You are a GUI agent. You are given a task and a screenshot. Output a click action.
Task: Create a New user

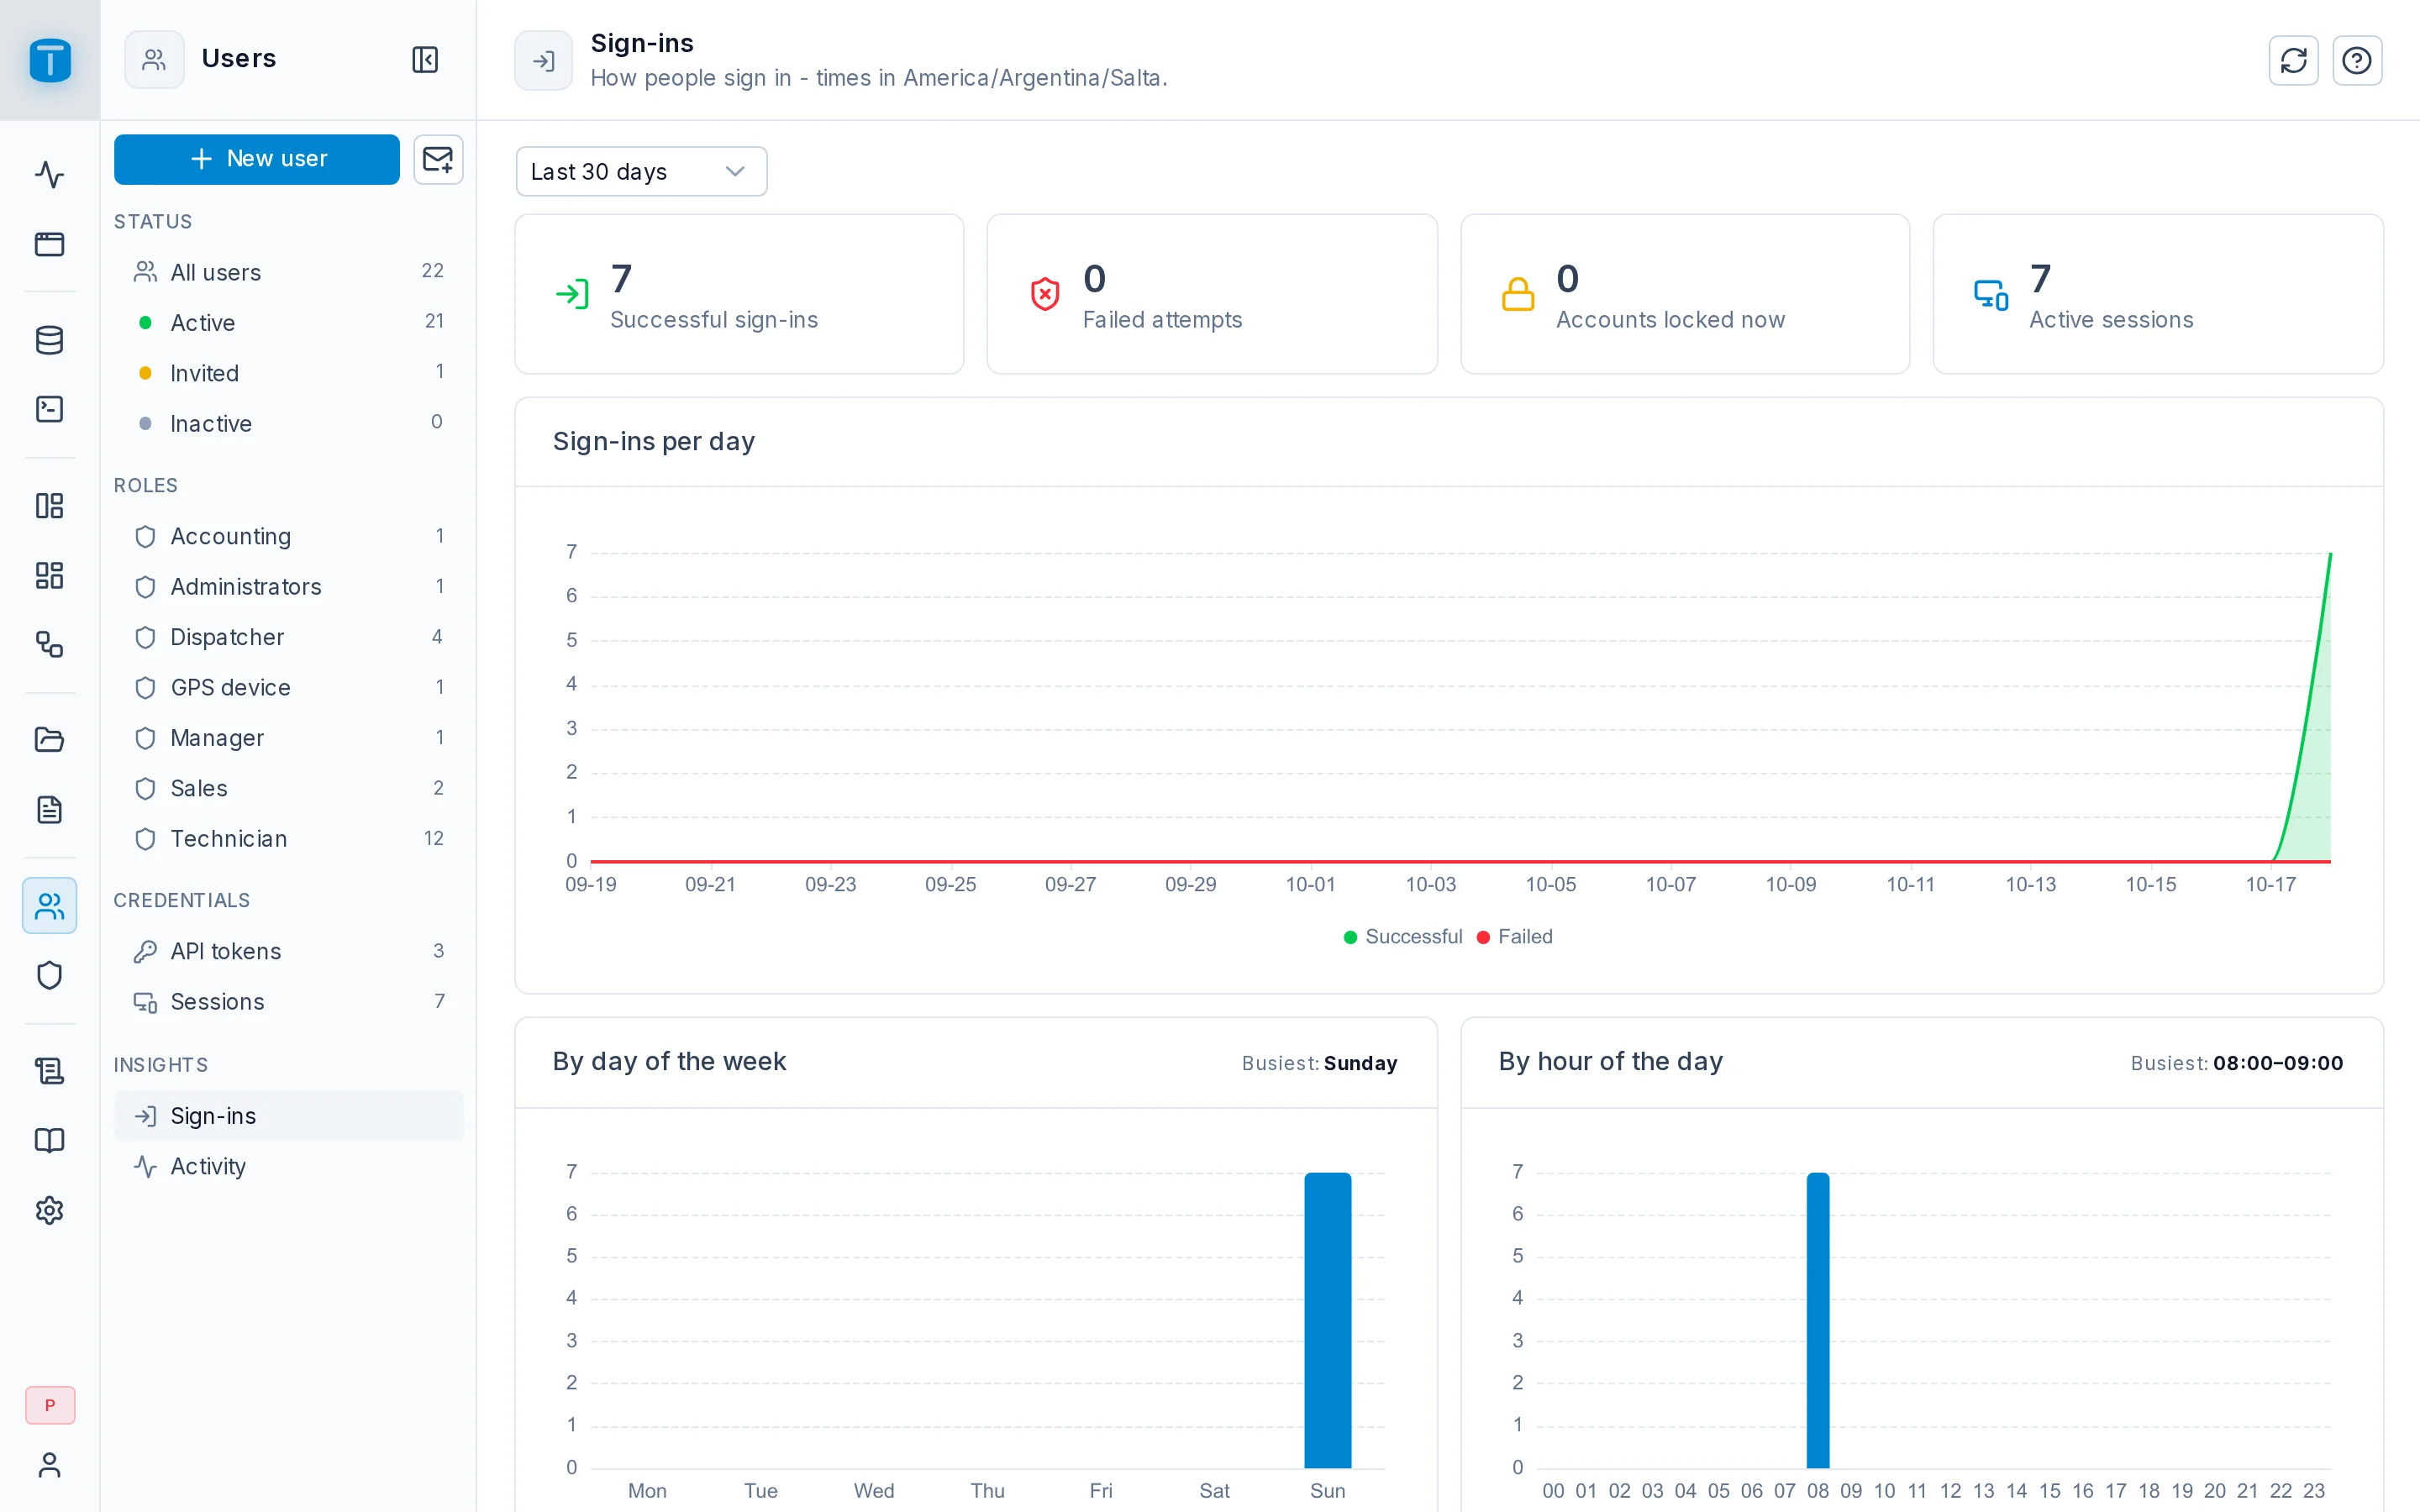click(257, 159)
